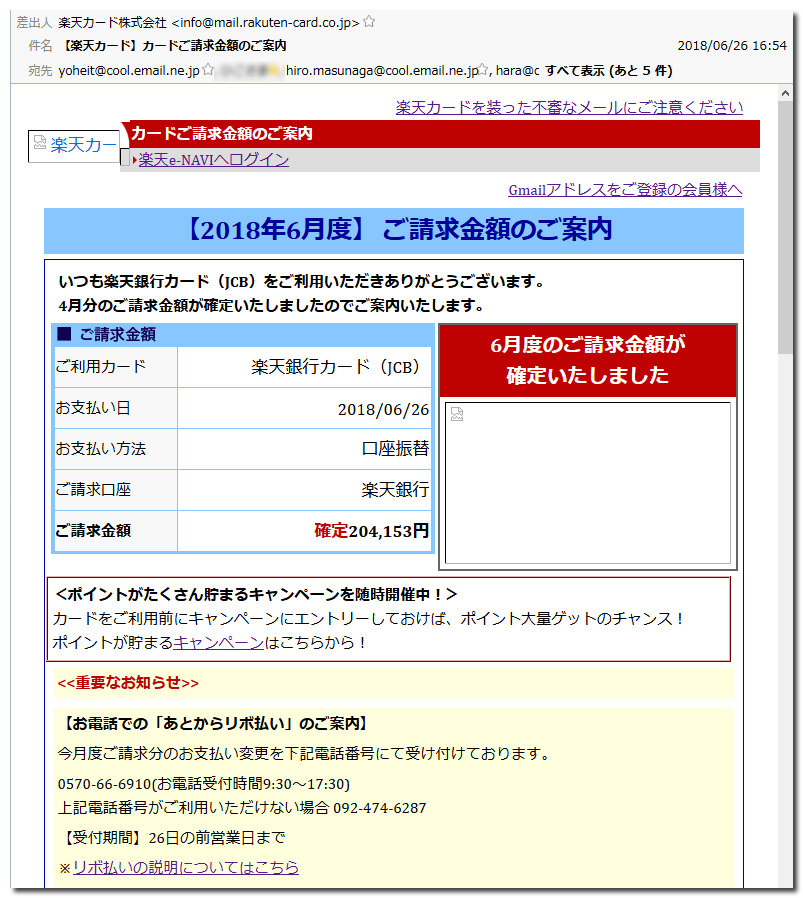Open the キャンペーン link
The image size is (803, 898).
pyautogui.click(x=218, y=643)
